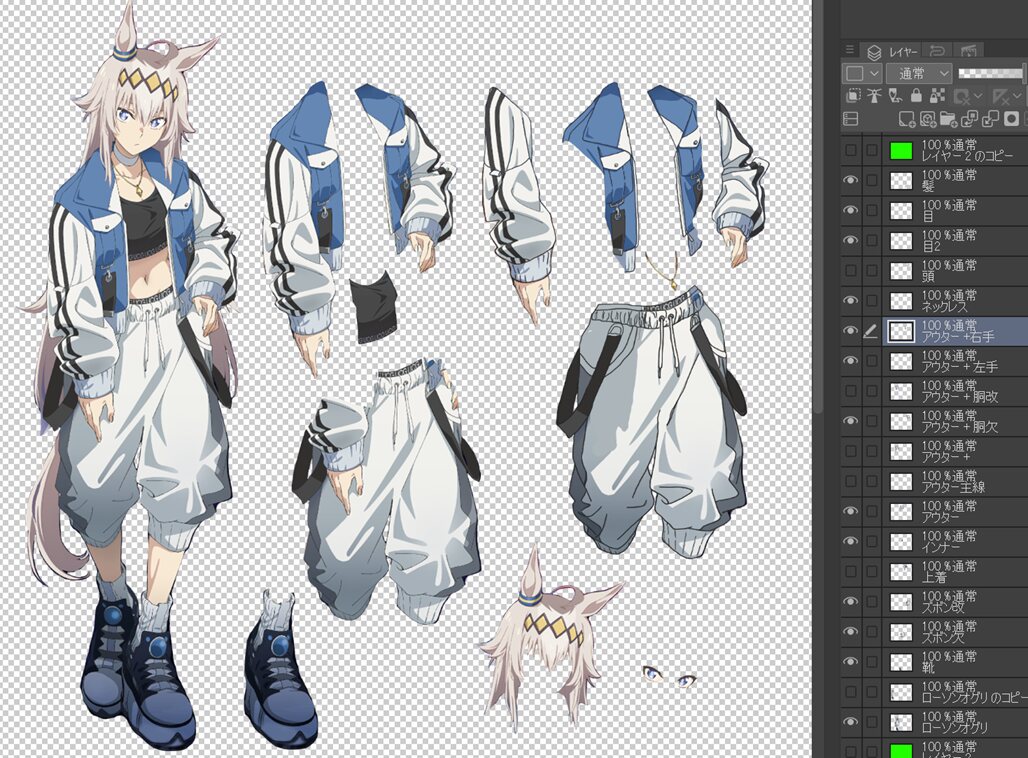Select the 上着 layer name
The width and height of the screenshot is (1028, 758).
click(934, 578)
